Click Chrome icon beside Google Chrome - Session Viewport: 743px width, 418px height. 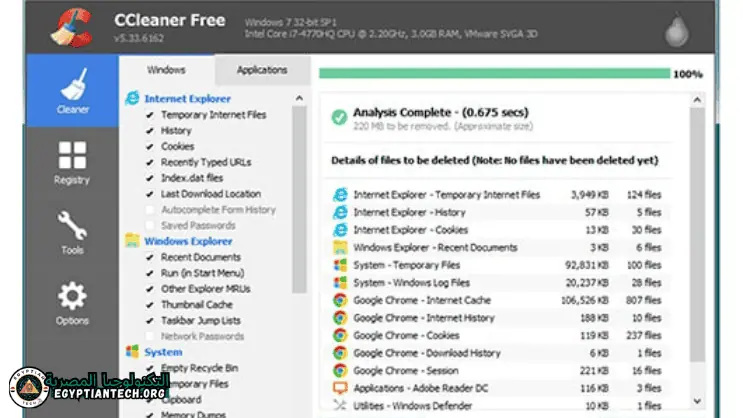pos(340,370)
